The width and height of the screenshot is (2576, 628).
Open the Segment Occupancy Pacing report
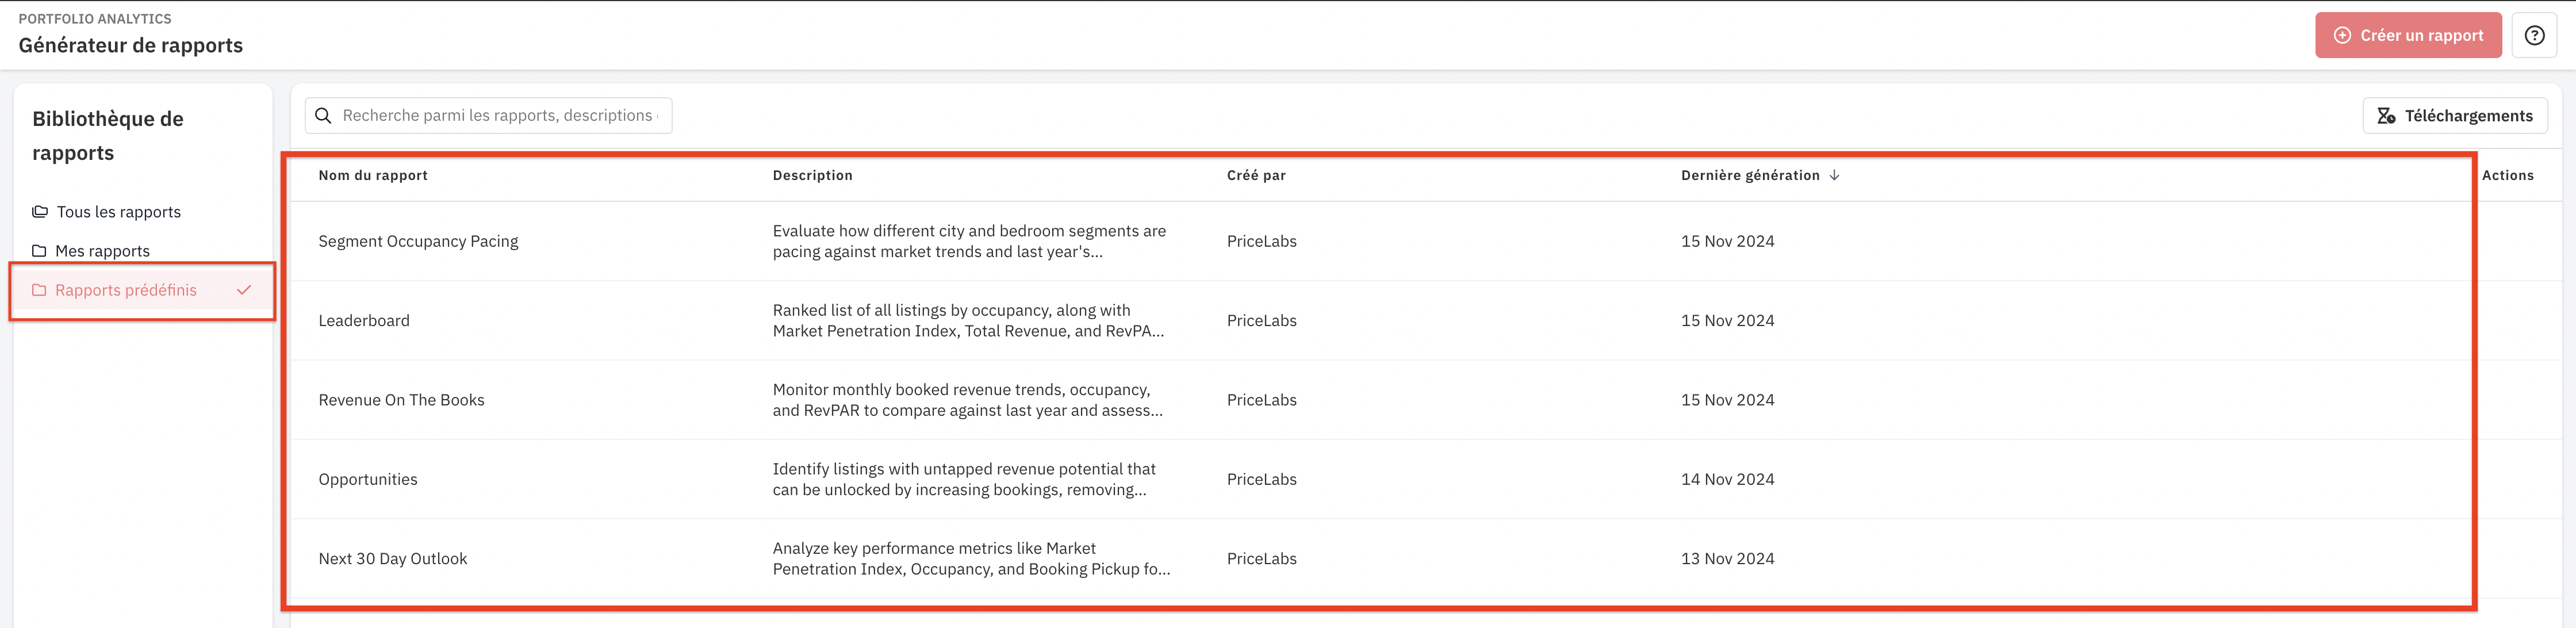click(418, 241)
